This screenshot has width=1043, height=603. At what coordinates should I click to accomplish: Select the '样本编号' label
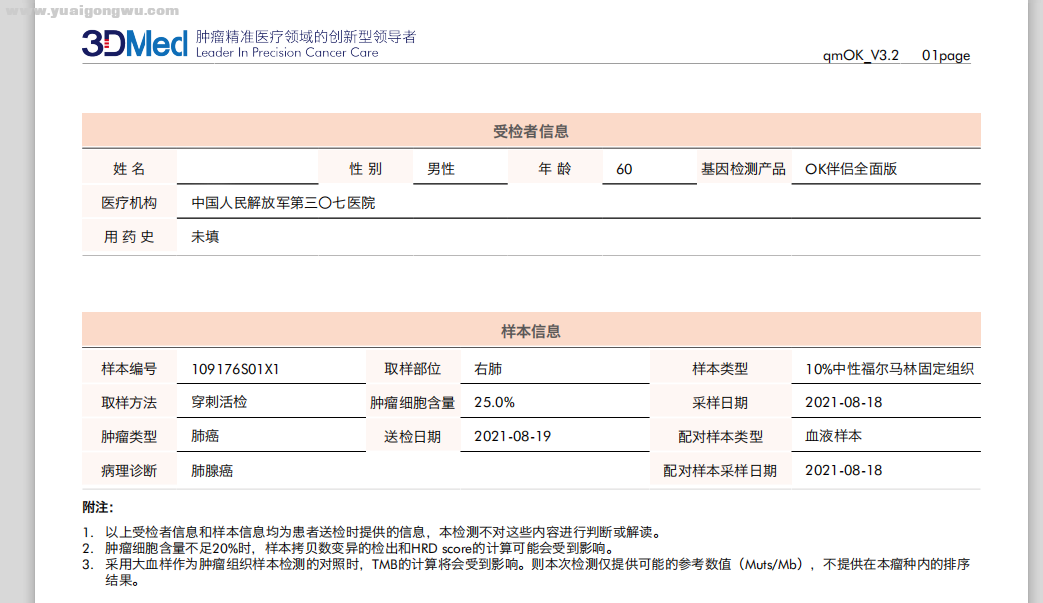pyautogui.click(x=129, y=369)
